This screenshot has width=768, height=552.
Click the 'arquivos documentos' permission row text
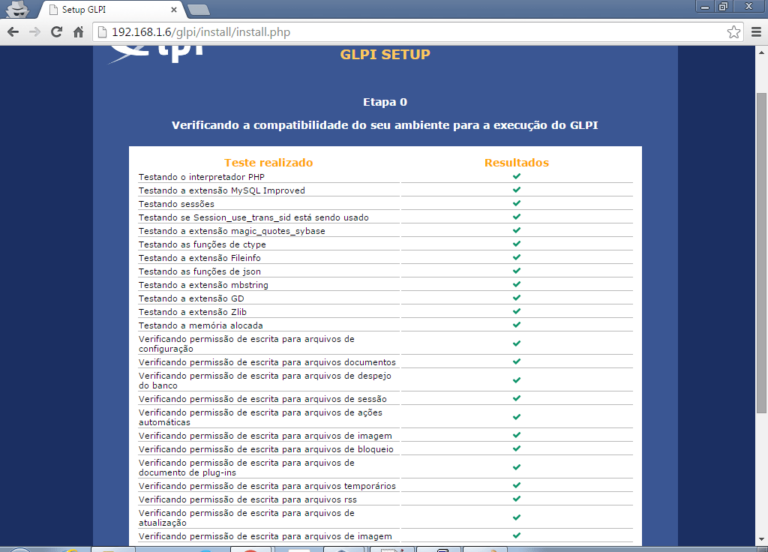[267, 362]
